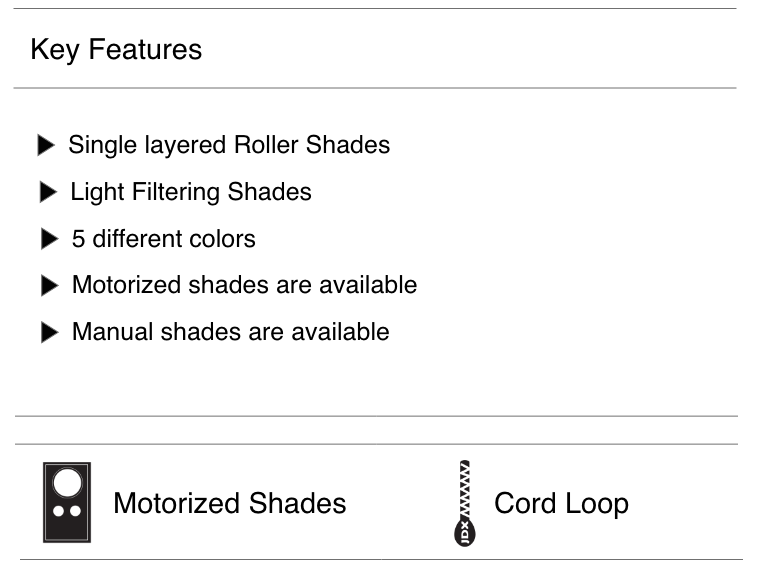The image size is (778, 587).
Task: Expand the Manual shades are available bullet
Action: pos(50,333)
